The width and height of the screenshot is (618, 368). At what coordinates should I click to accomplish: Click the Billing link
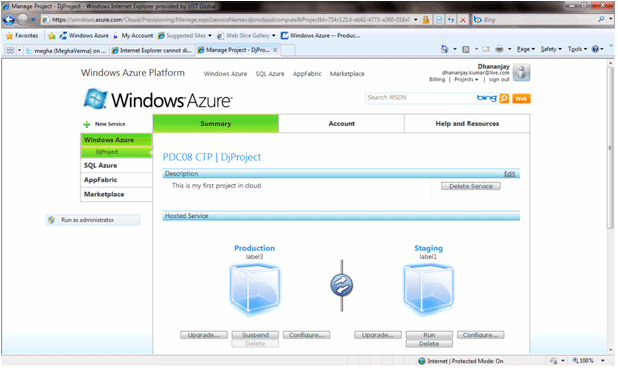pos(437,80)
